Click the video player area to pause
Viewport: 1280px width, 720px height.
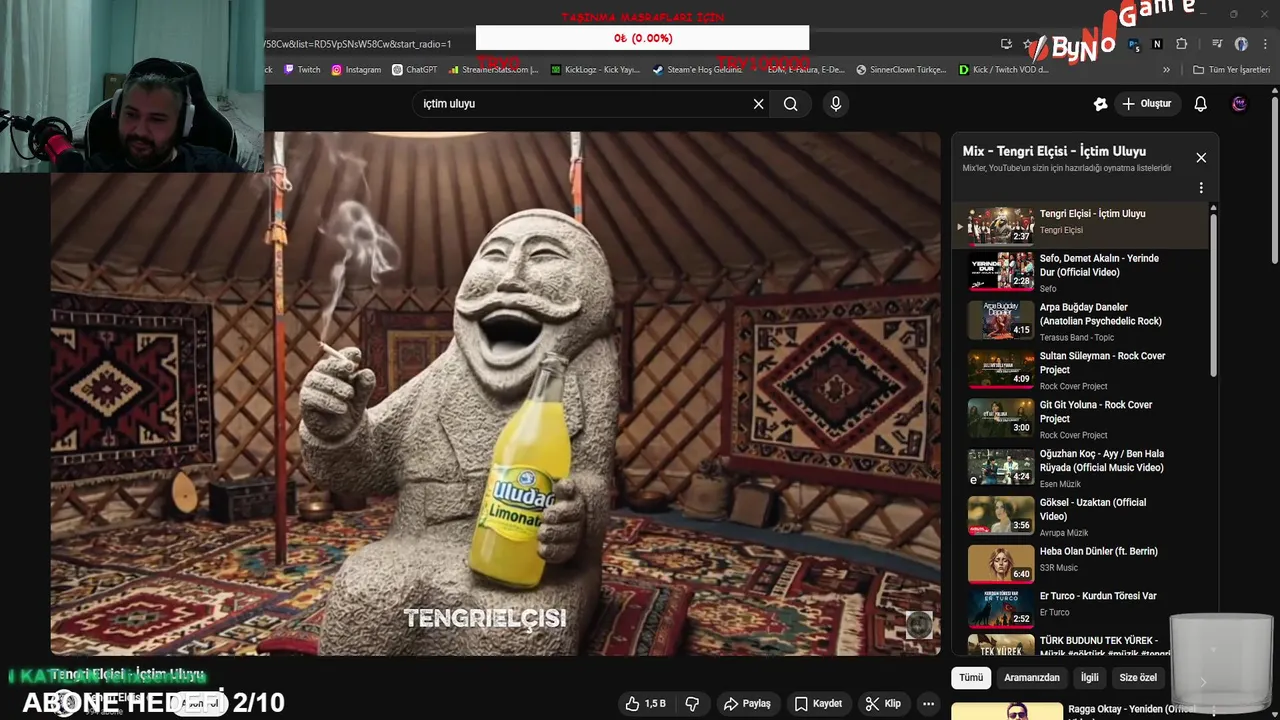pyautogui.click(x=495, y=394)
